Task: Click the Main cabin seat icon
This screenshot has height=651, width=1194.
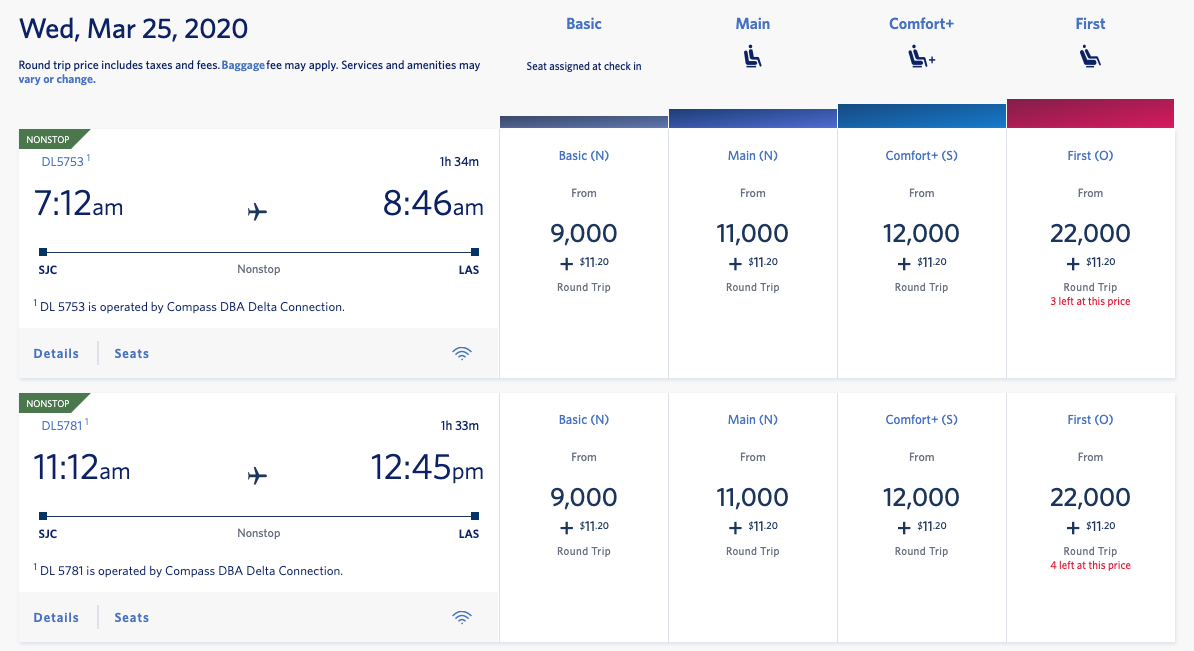Action: 752,59
